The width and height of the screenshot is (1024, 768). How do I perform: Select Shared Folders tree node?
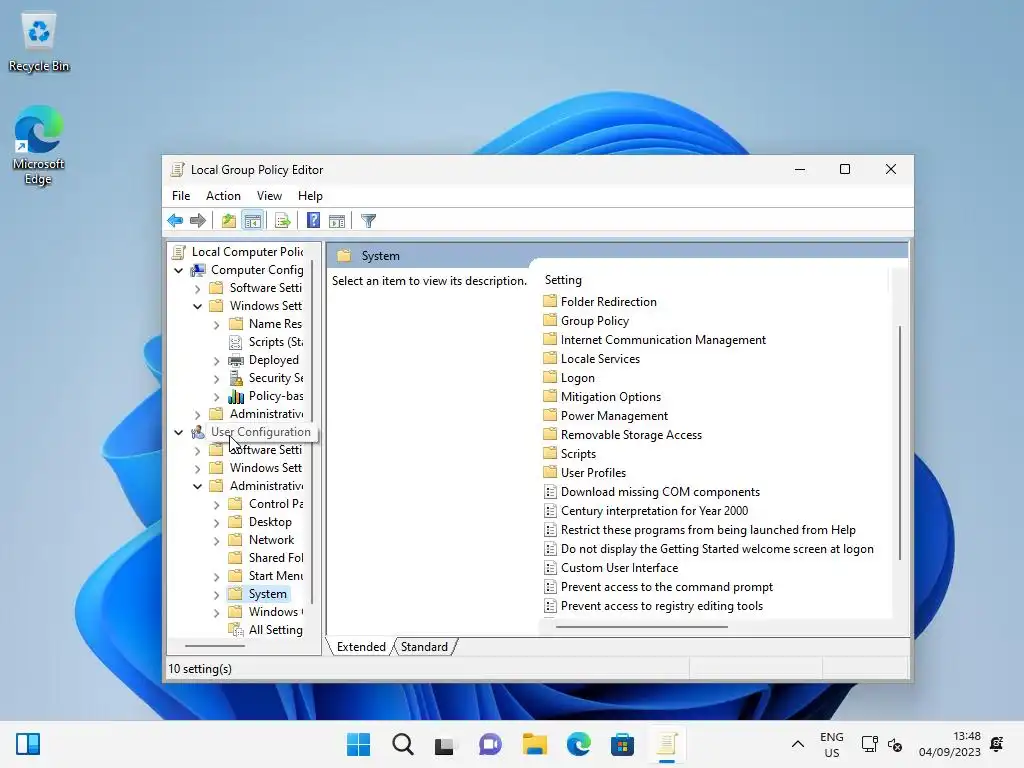point(266,558)
